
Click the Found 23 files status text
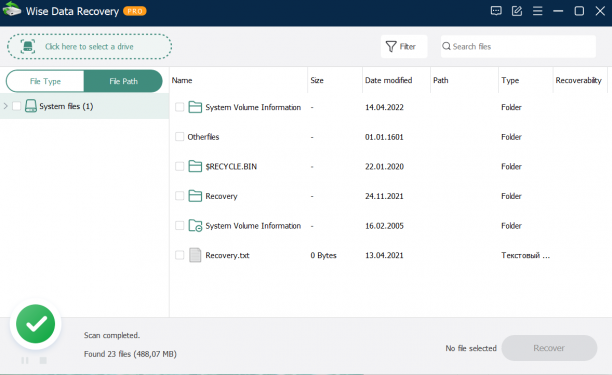130,354
